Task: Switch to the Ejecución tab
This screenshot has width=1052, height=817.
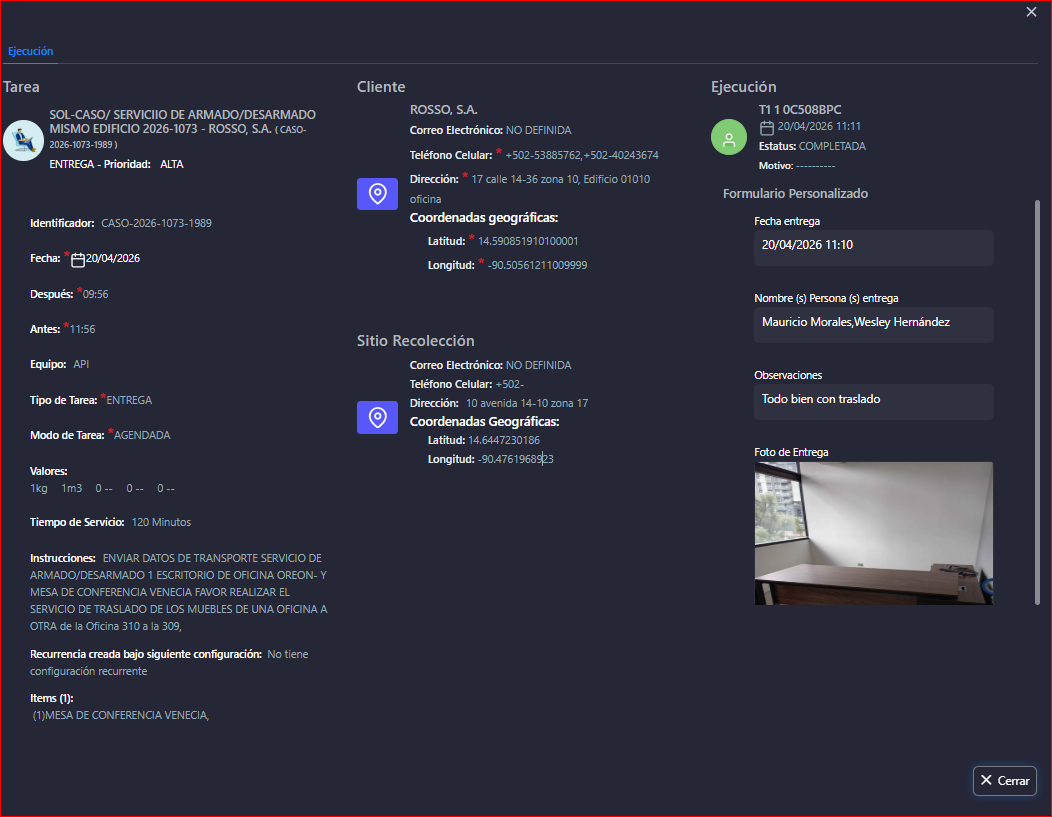Action: (x=30, y=51)
